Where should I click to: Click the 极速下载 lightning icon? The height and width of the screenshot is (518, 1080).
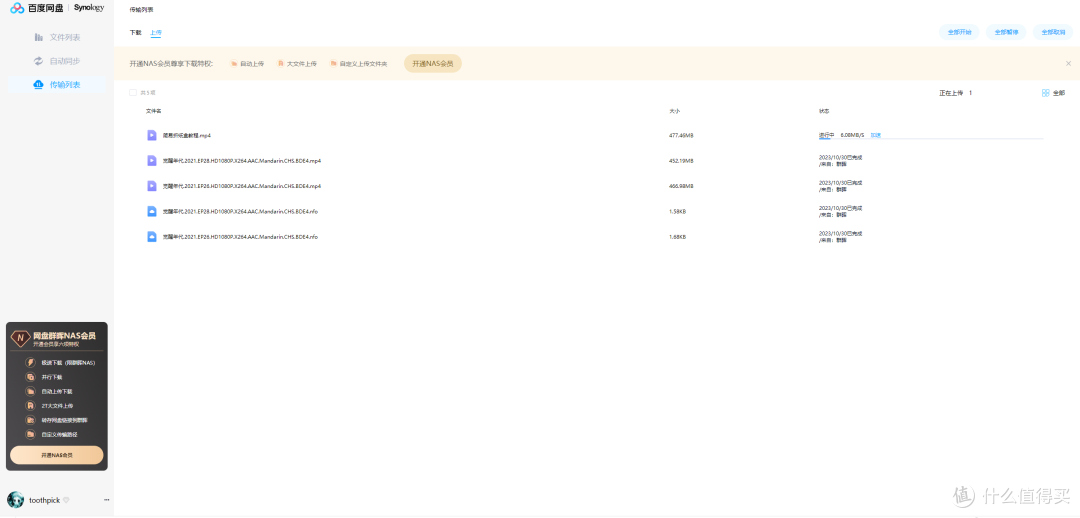30,362
